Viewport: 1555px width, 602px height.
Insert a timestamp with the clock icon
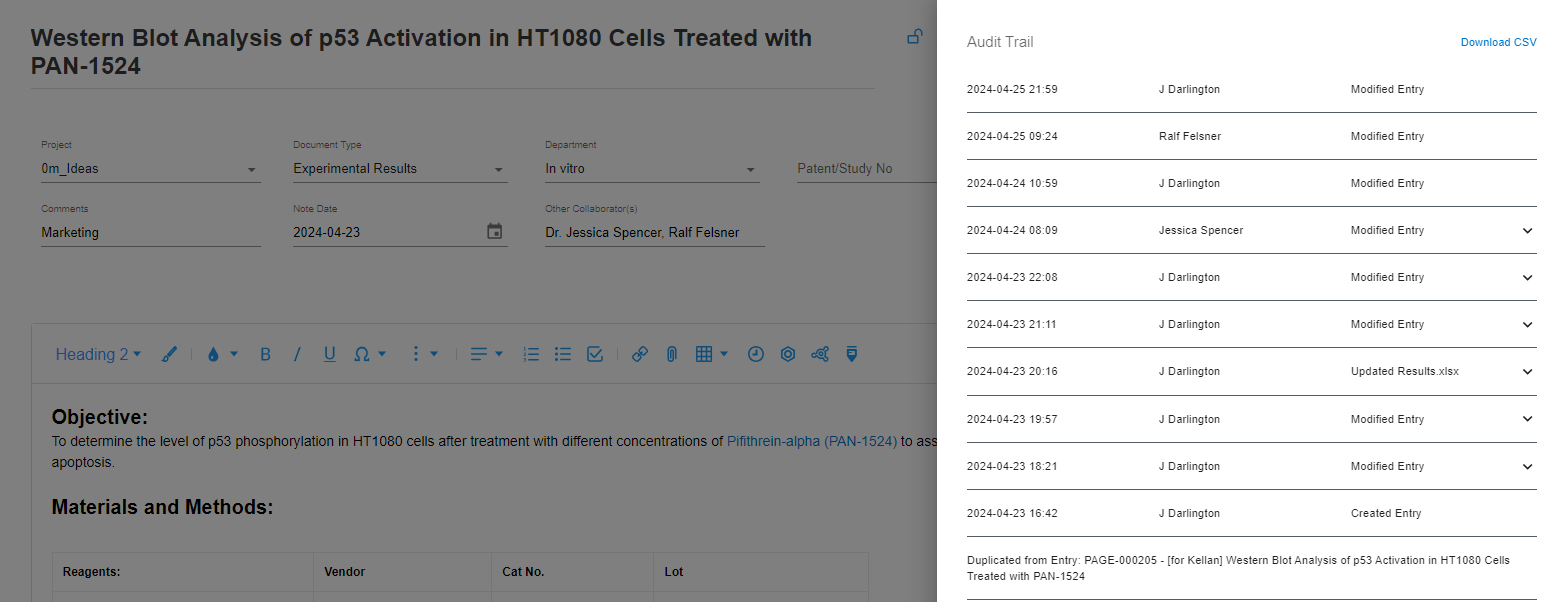[x=755, y=353]
